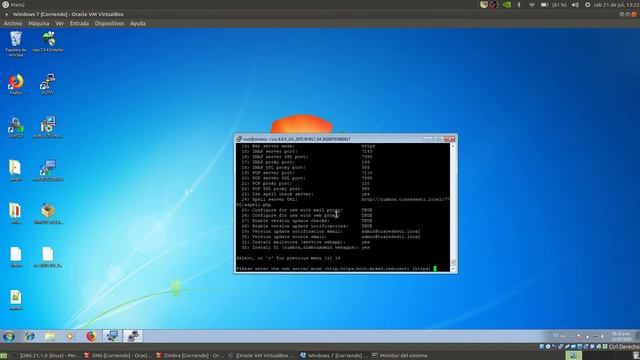Open the system settings gear indicator
This screenshot has width=640, height=360.
click(587, 4)
